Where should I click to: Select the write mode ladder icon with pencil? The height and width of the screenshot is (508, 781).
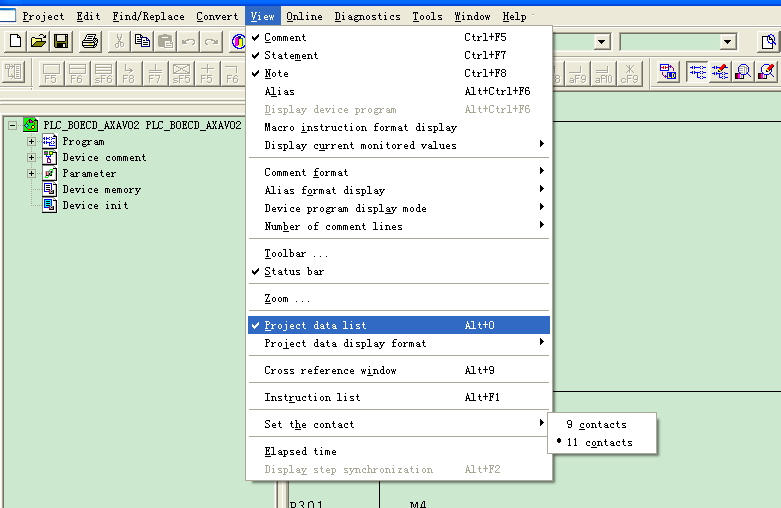point(719,72)
